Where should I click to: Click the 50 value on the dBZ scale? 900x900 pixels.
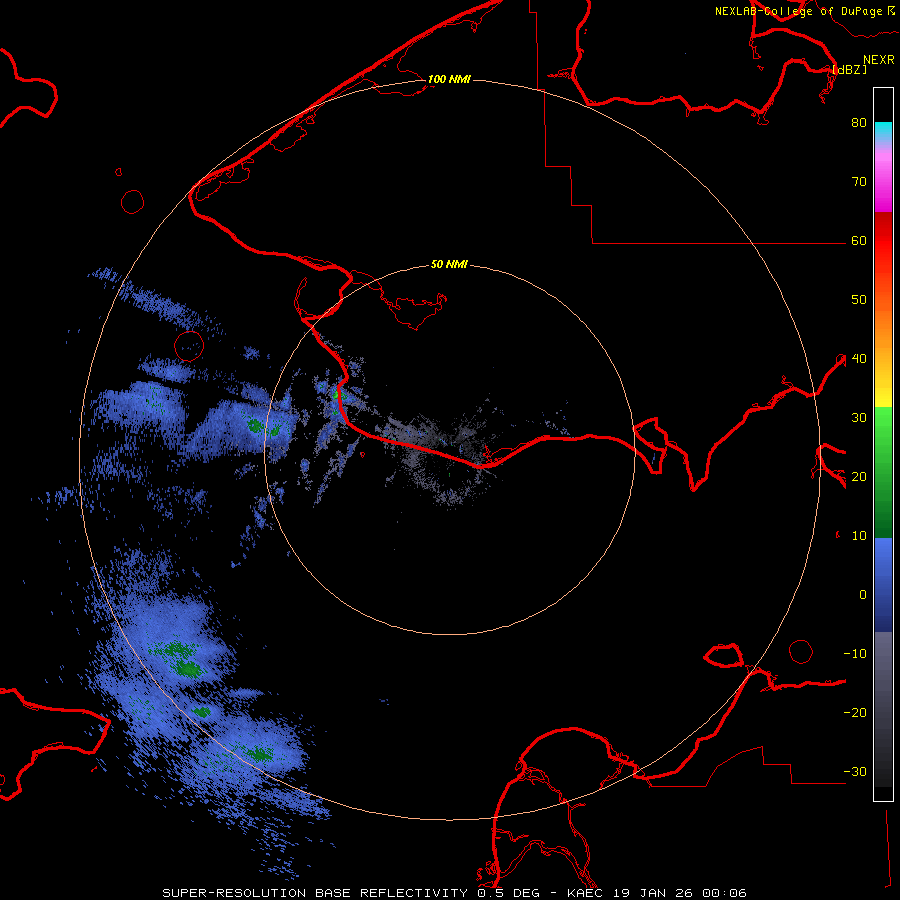(859, 300)
